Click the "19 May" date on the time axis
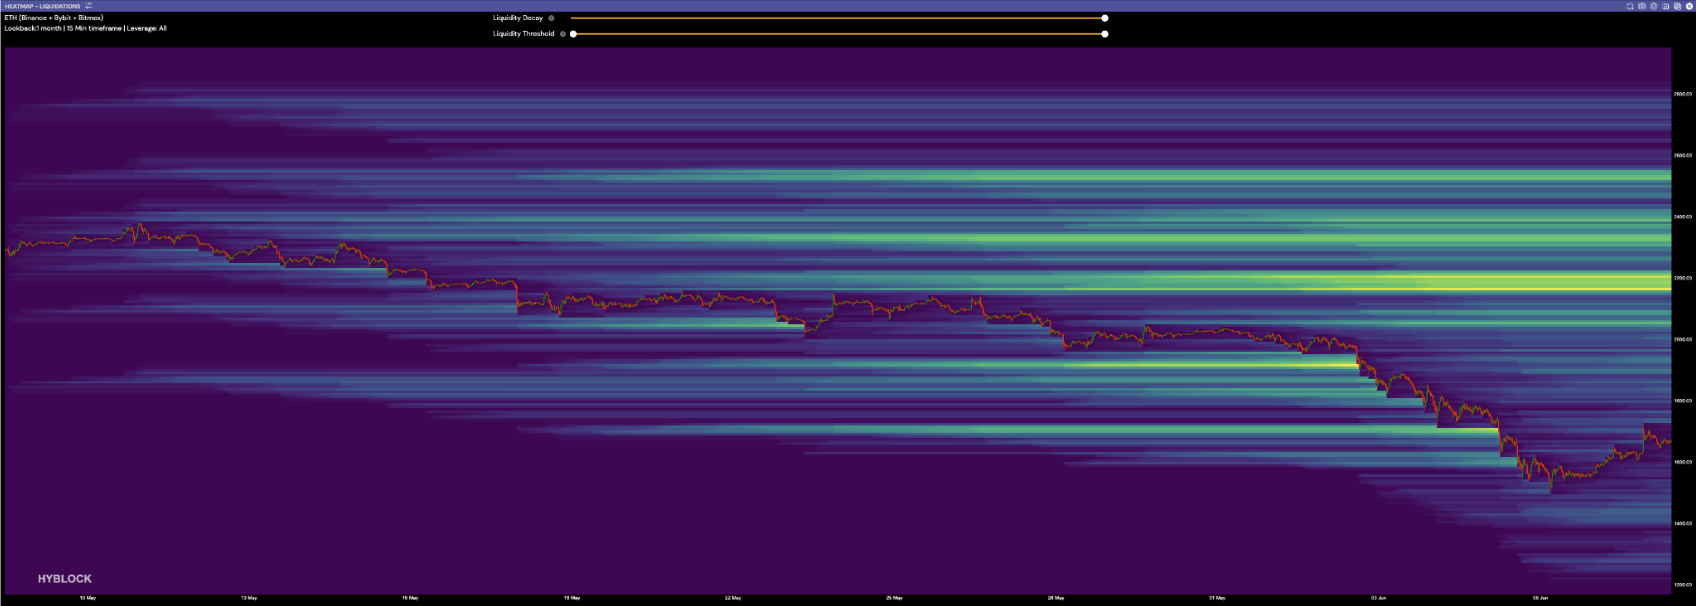This screenshot has width=1696, height=606. coord(572,598)
